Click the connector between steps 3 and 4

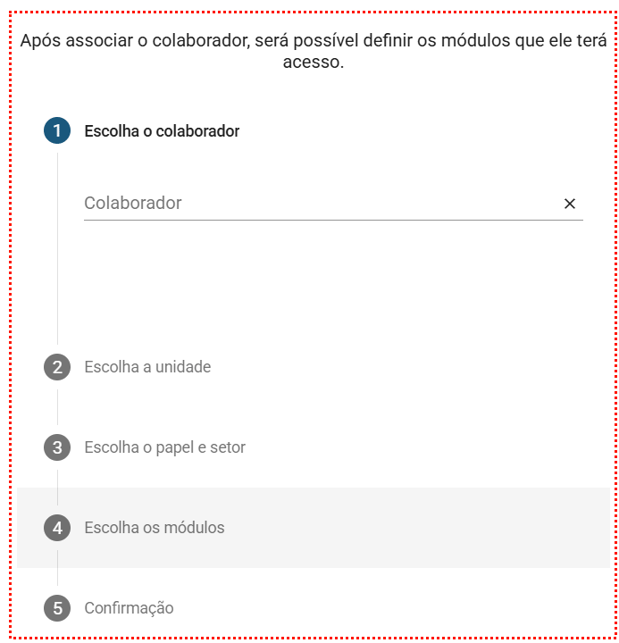(x=57, y=487)
